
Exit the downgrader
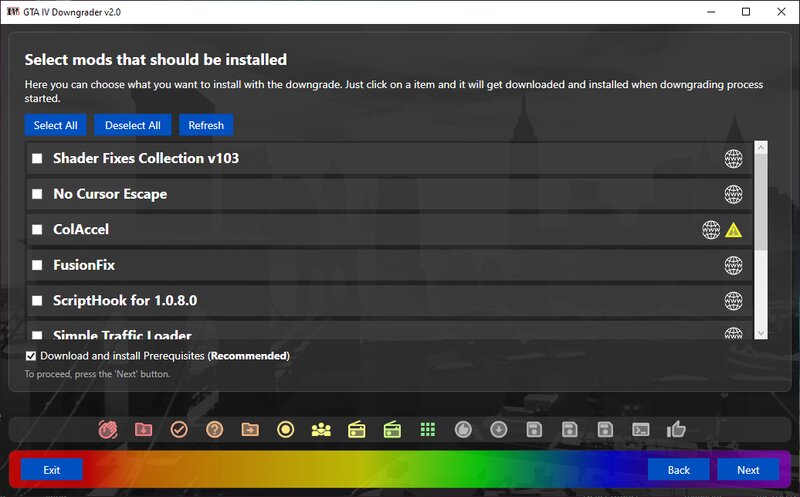(52, 470)
